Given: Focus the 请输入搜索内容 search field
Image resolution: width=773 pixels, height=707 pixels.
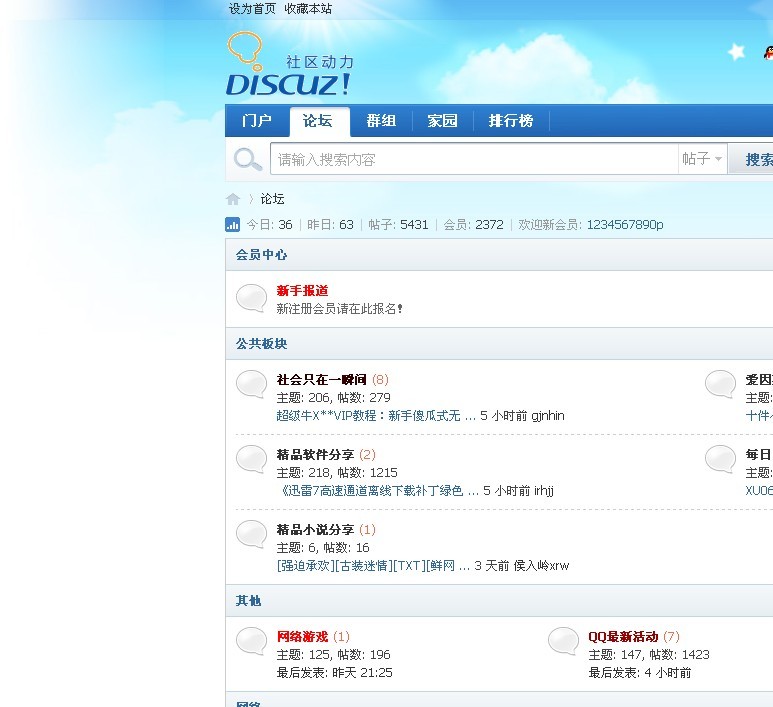Looking at the screenshot, I should [474, 159].
